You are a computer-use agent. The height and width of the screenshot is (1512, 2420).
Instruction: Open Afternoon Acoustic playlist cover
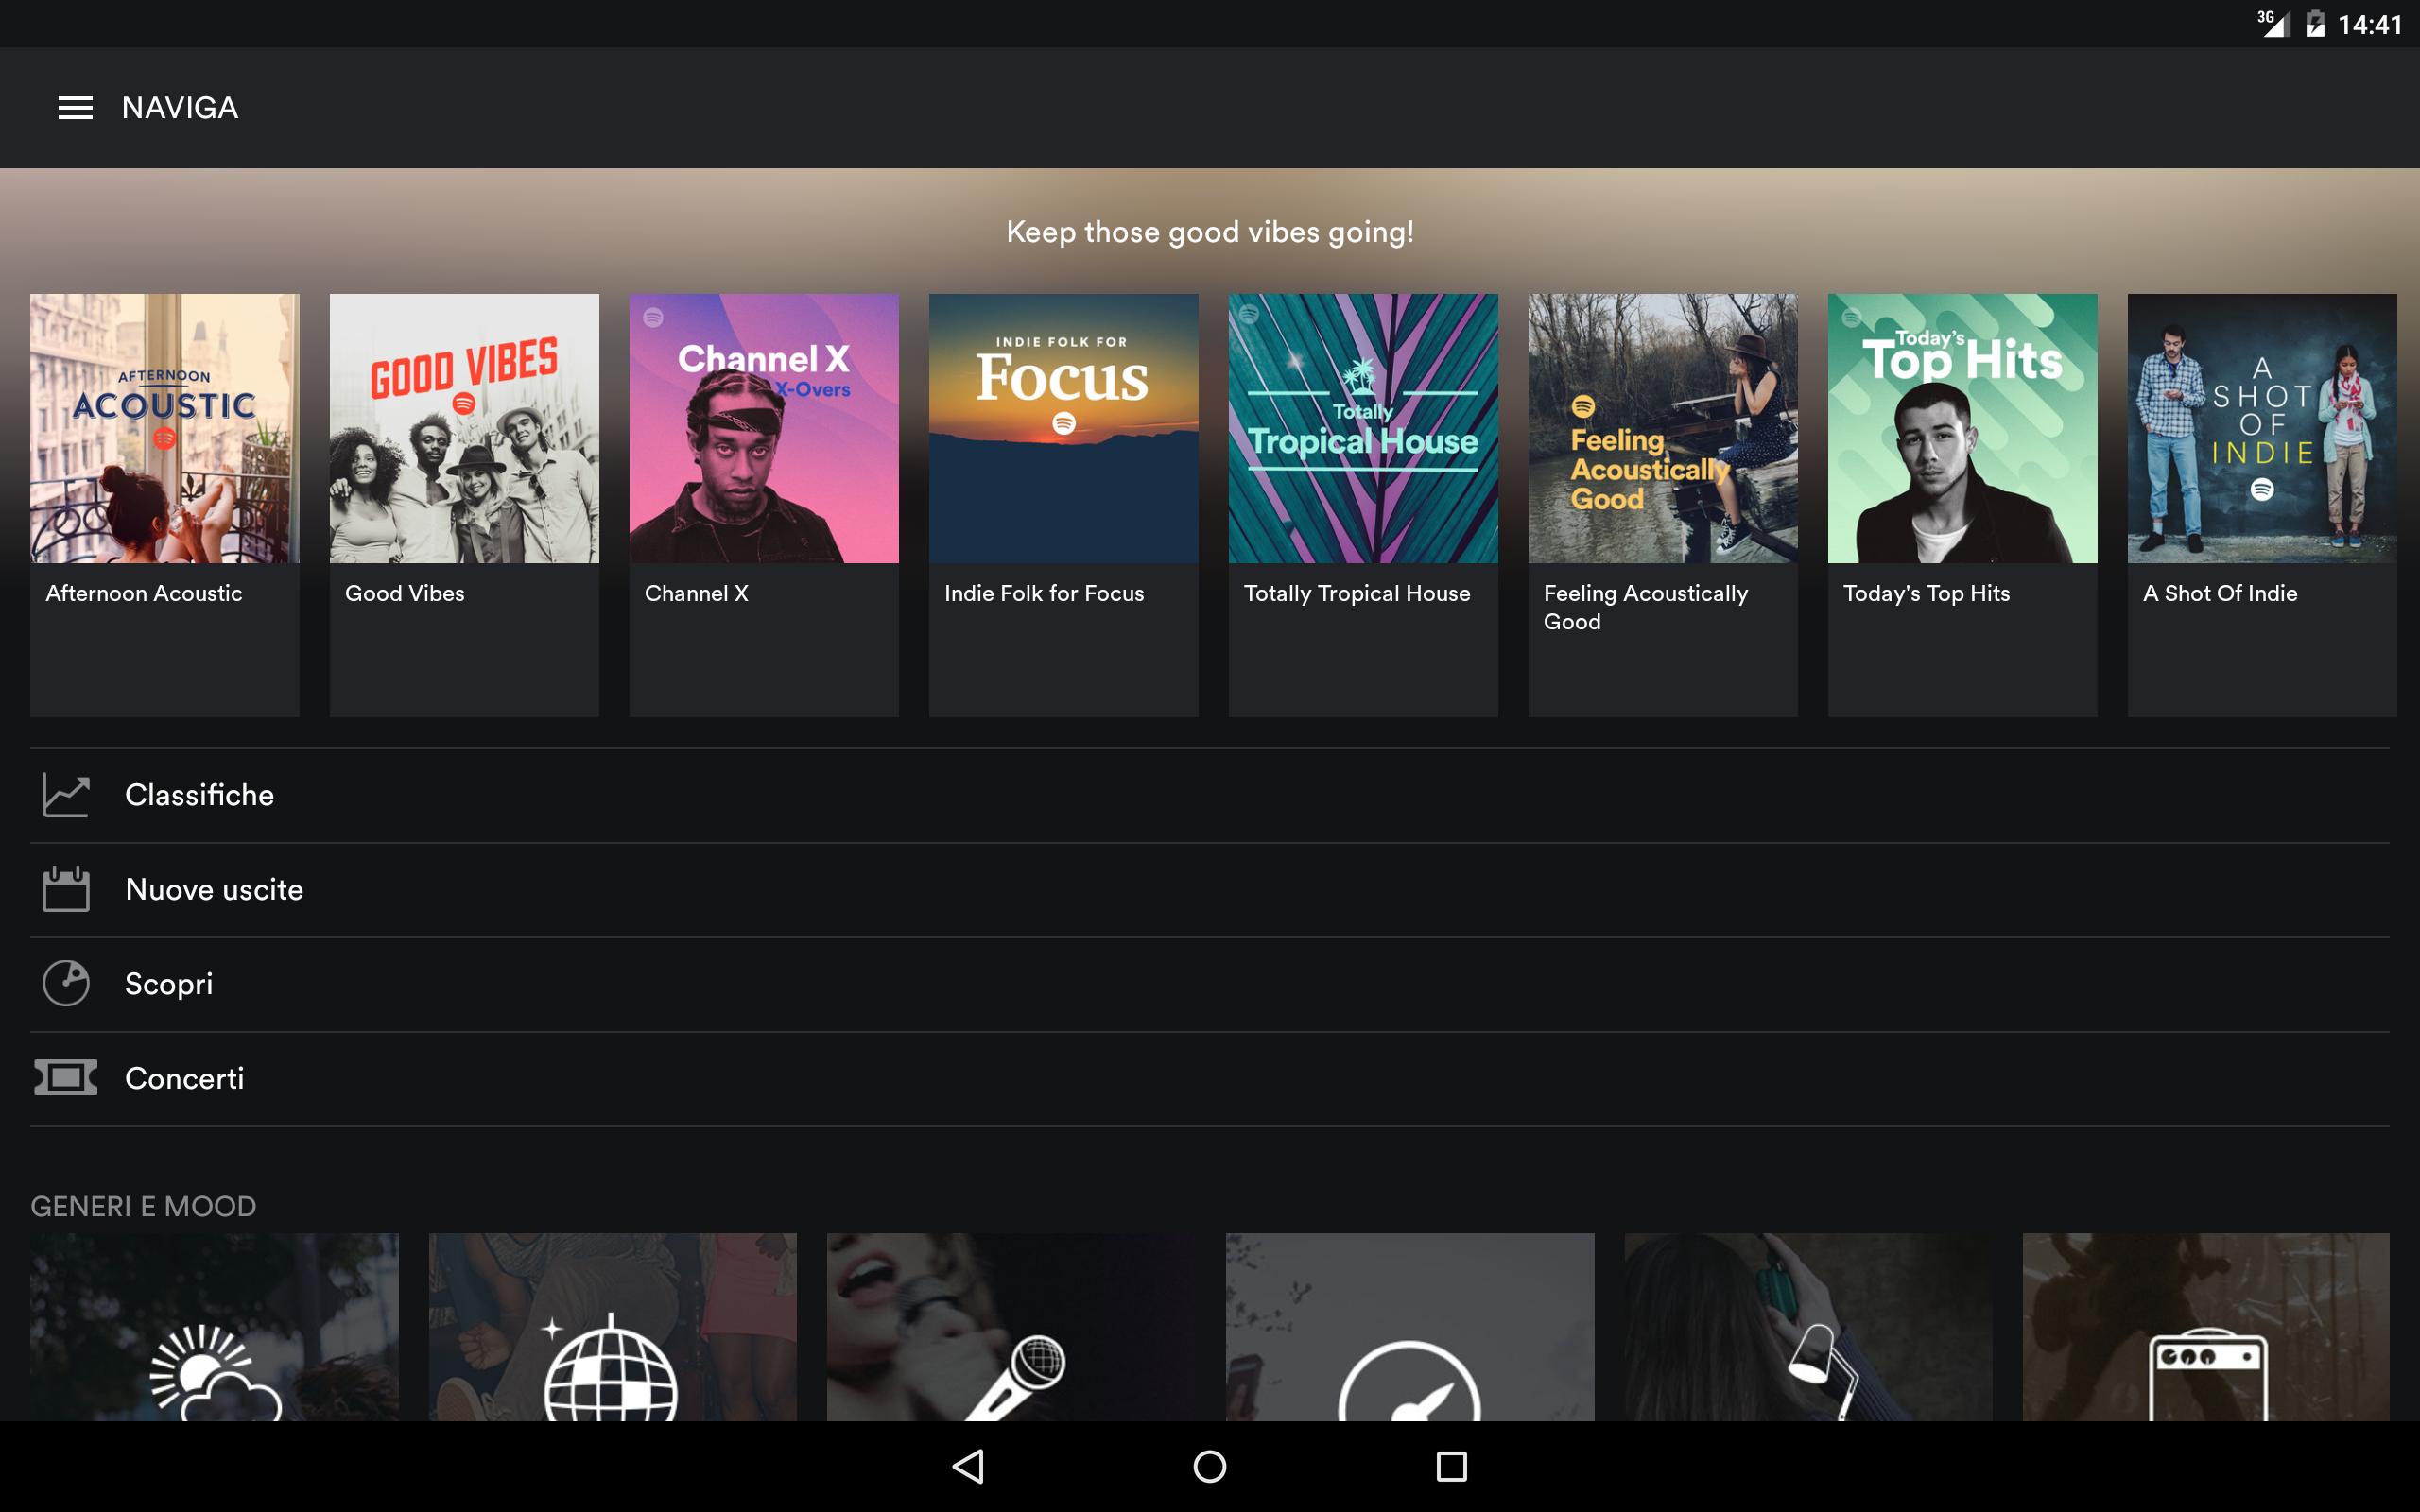click(165, 428)
